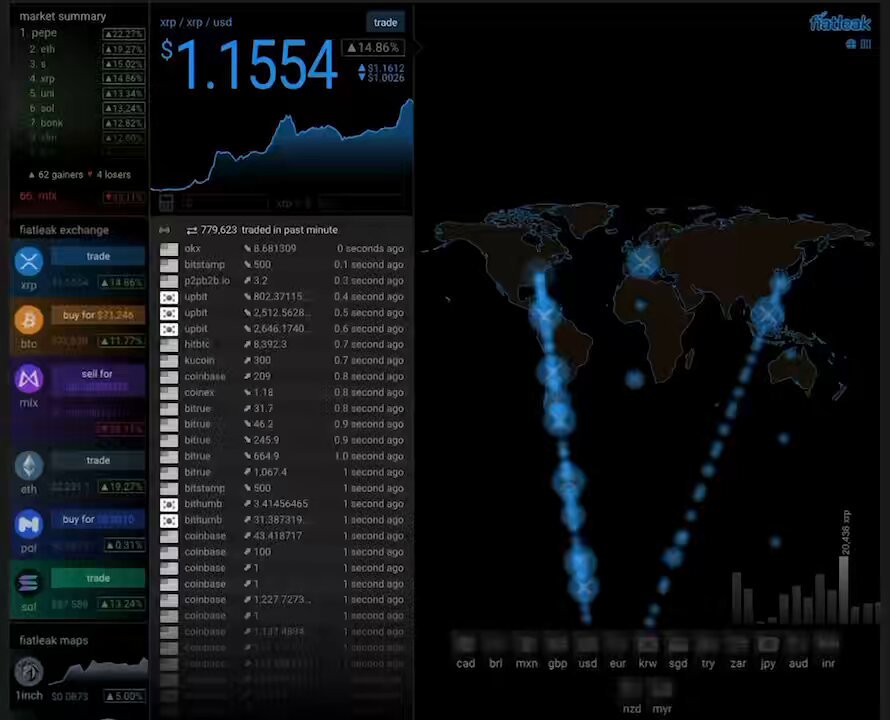Select the blue pol coin icon
The width and height of the screenshot is (890, 720).
click(x=29, y=525)
